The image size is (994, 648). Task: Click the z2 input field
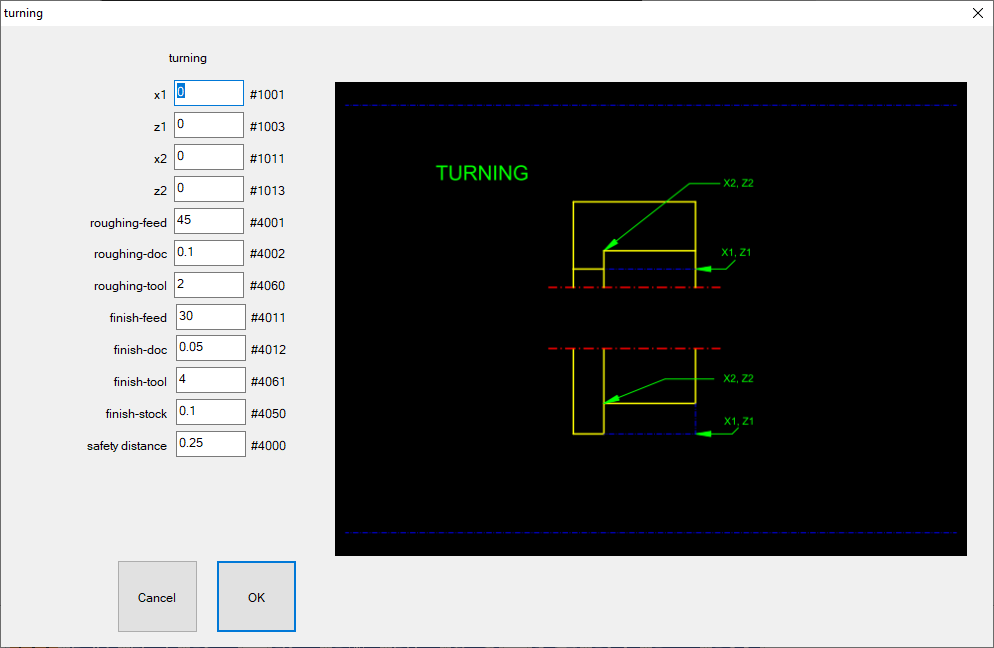tap(209, 189)
